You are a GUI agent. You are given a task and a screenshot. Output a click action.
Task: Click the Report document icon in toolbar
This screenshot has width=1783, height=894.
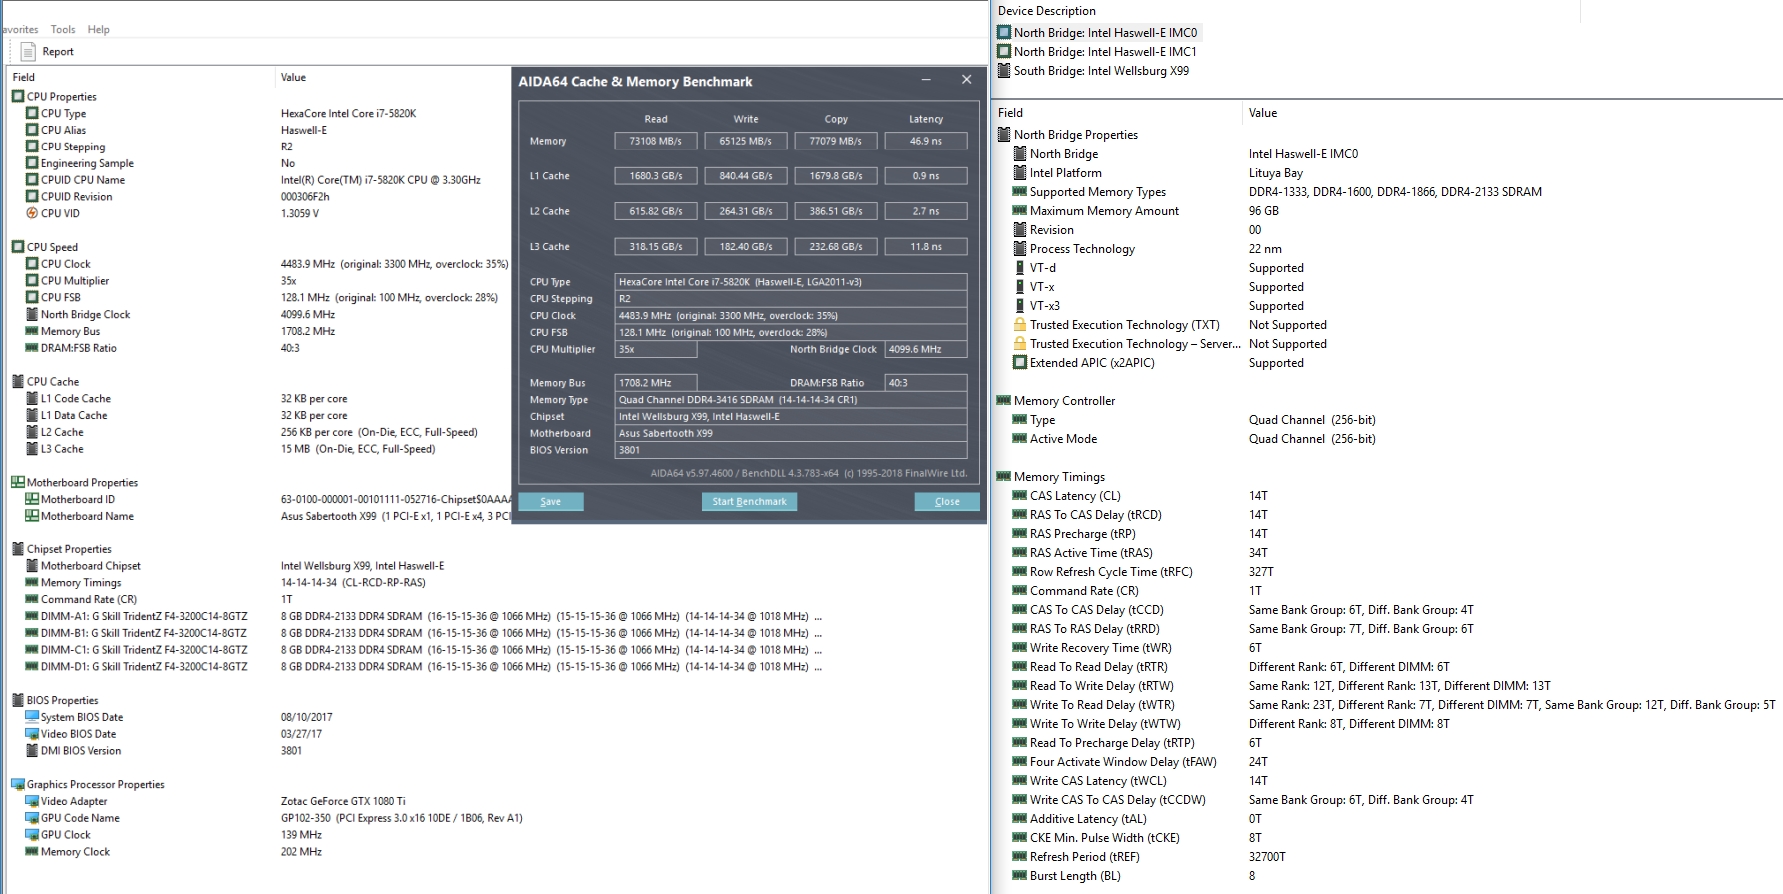pos(28,52)
